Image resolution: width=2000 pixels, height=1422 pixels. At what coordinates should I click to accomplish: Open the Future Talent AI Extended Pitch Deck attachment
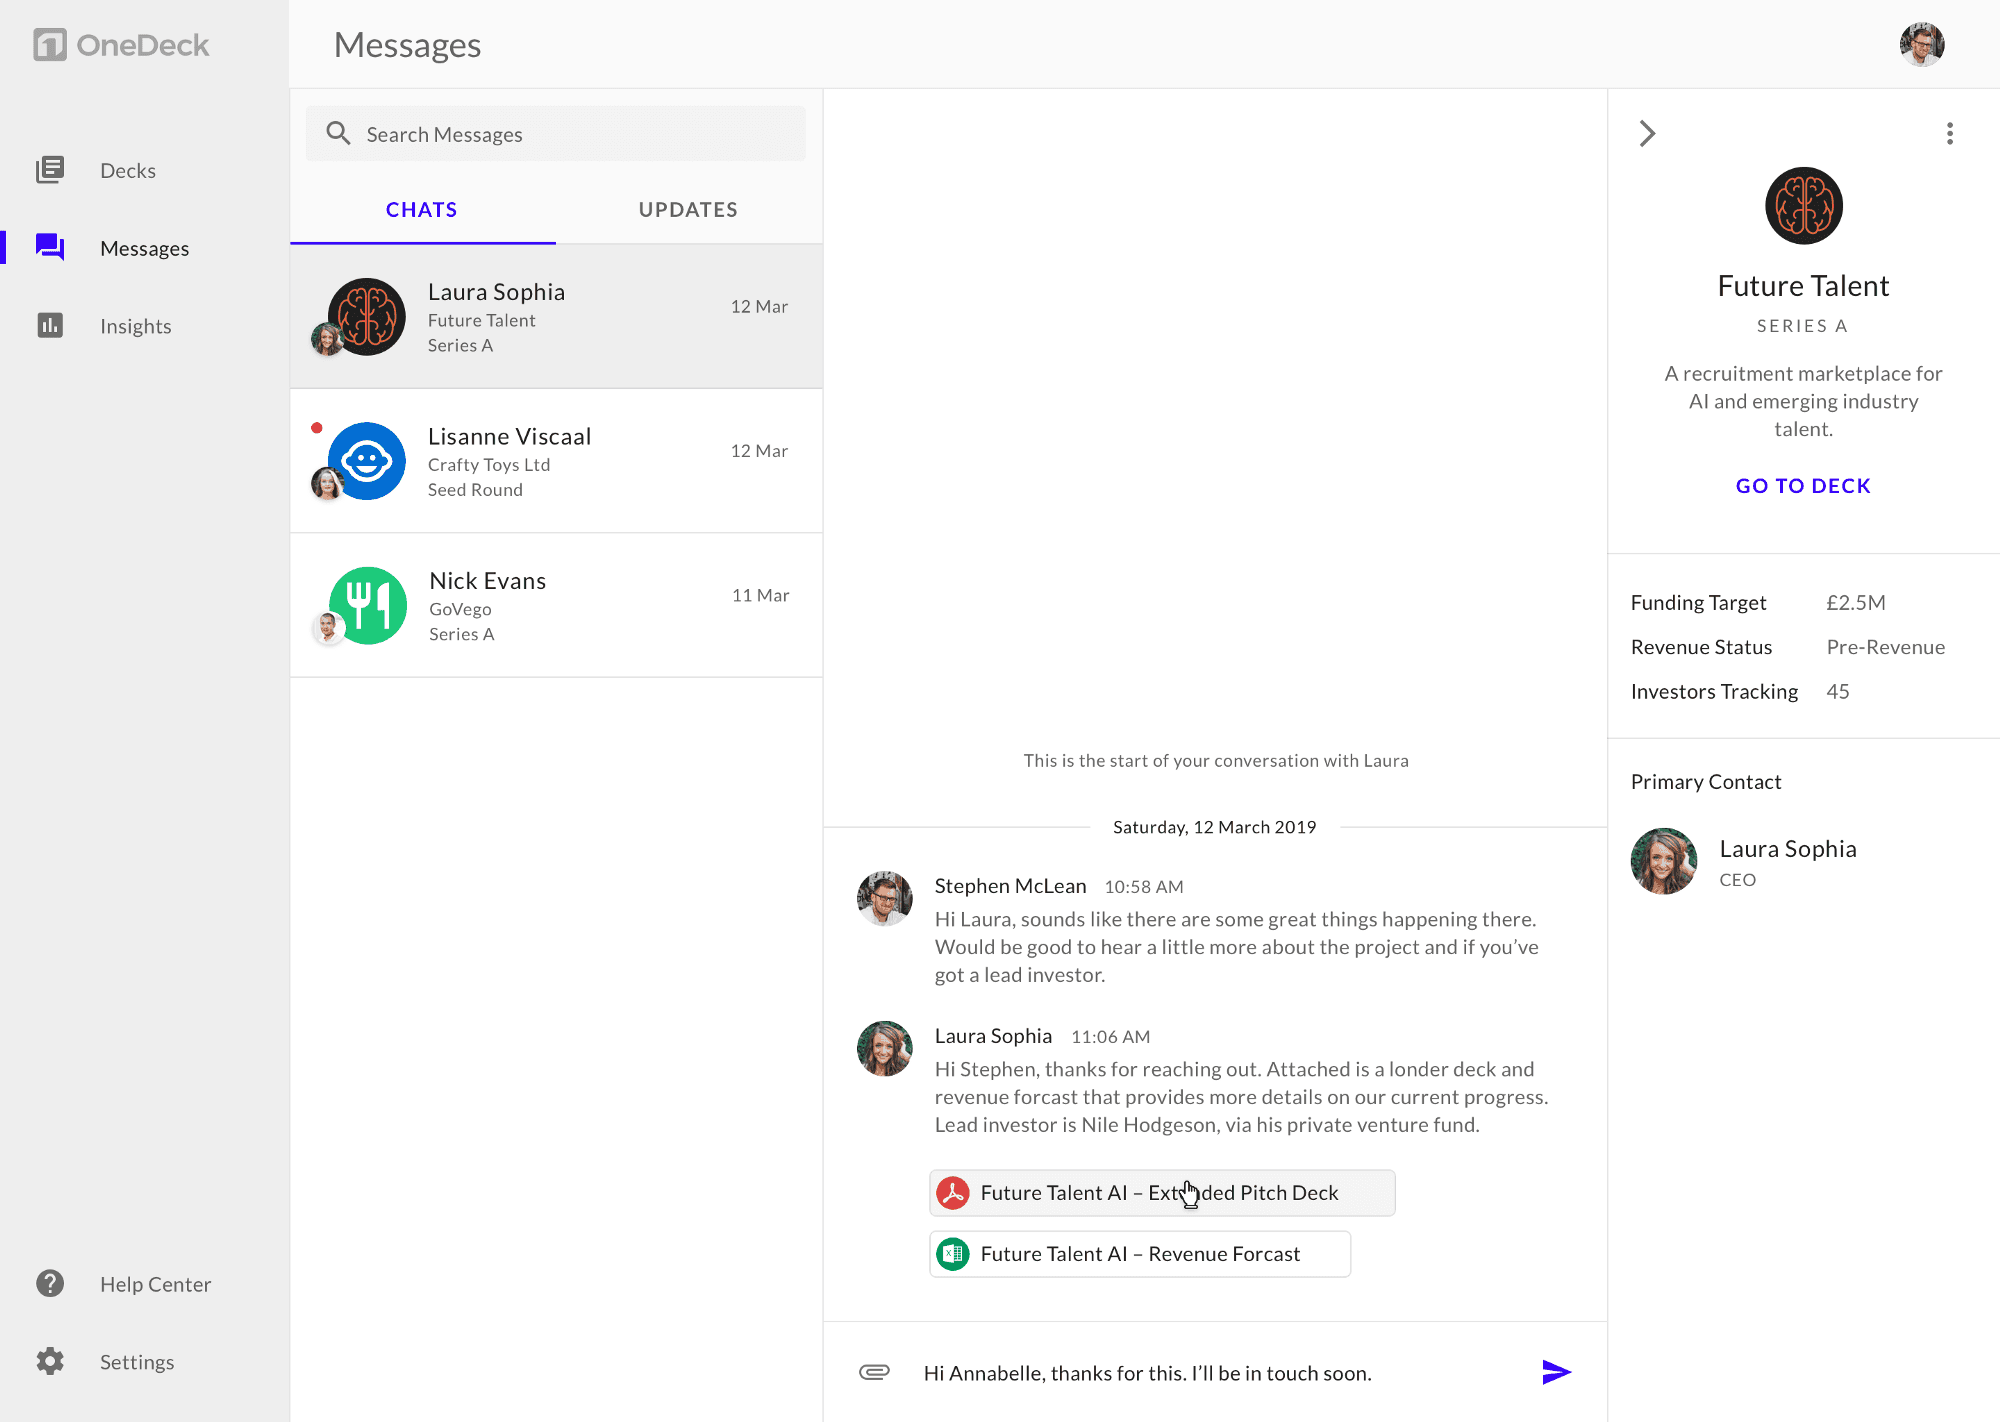pyautogui.click(x=1162, y=1193)
